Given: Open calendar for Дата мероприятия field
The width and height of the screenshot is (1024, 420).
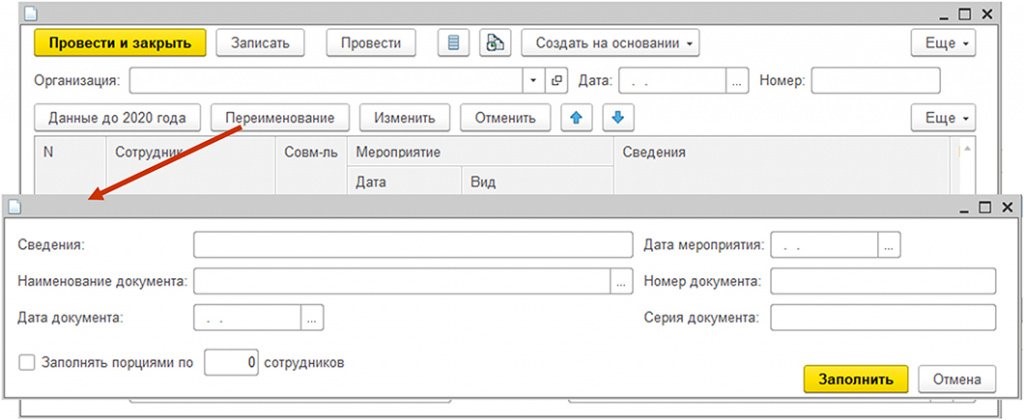Looking at the screenshot, I should tap(889, 244).
